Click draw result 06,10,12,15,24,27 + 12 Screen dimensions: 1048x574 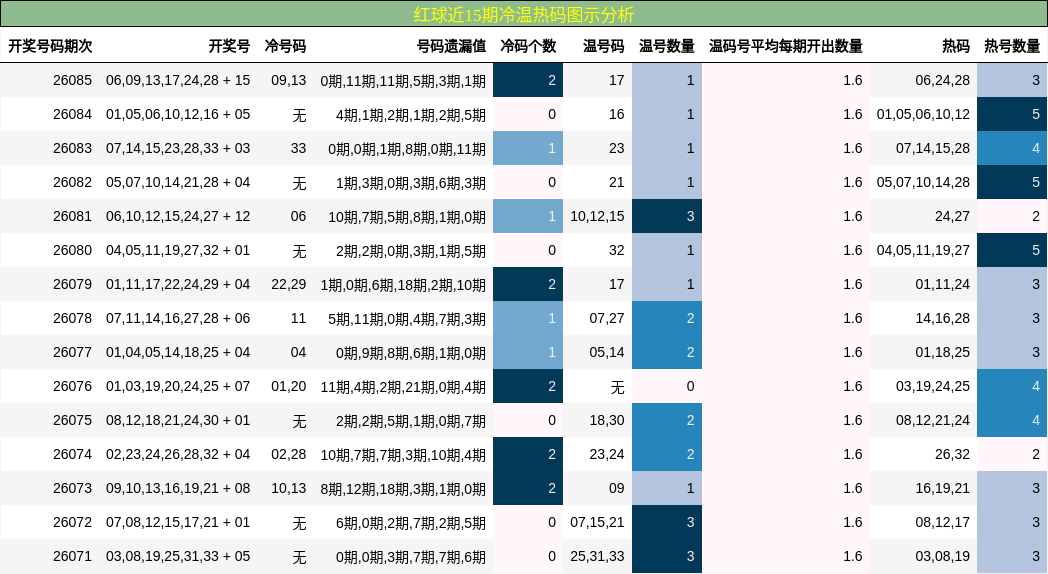(x=178, y=217)
